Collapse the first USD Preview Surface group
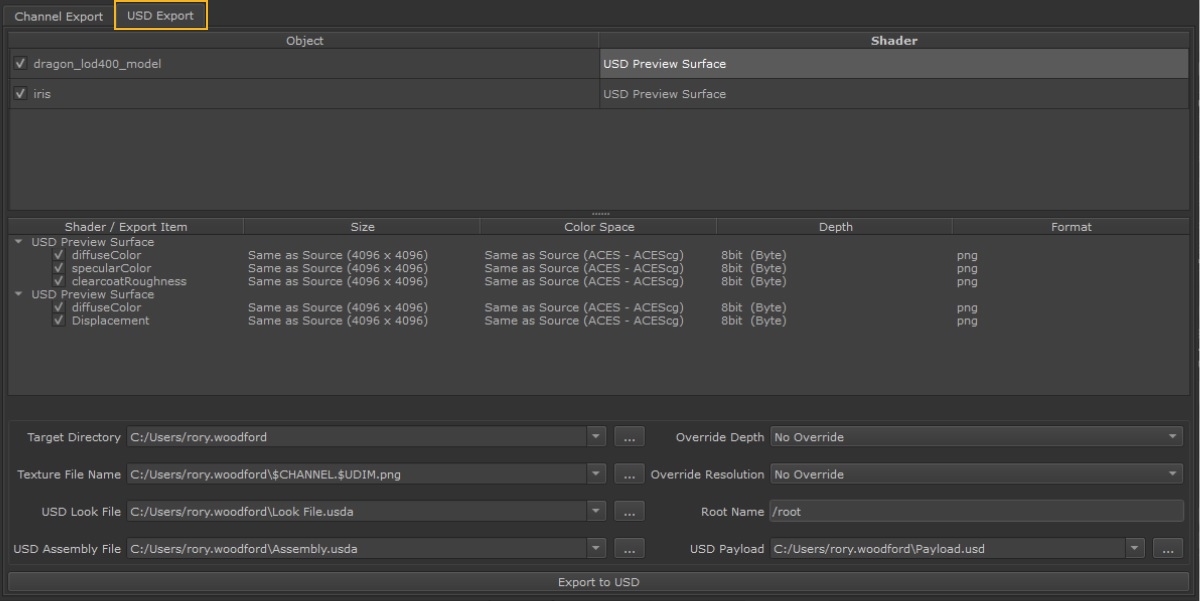The width and height of the screenshot is (1200, 601). tap(19, 242)
